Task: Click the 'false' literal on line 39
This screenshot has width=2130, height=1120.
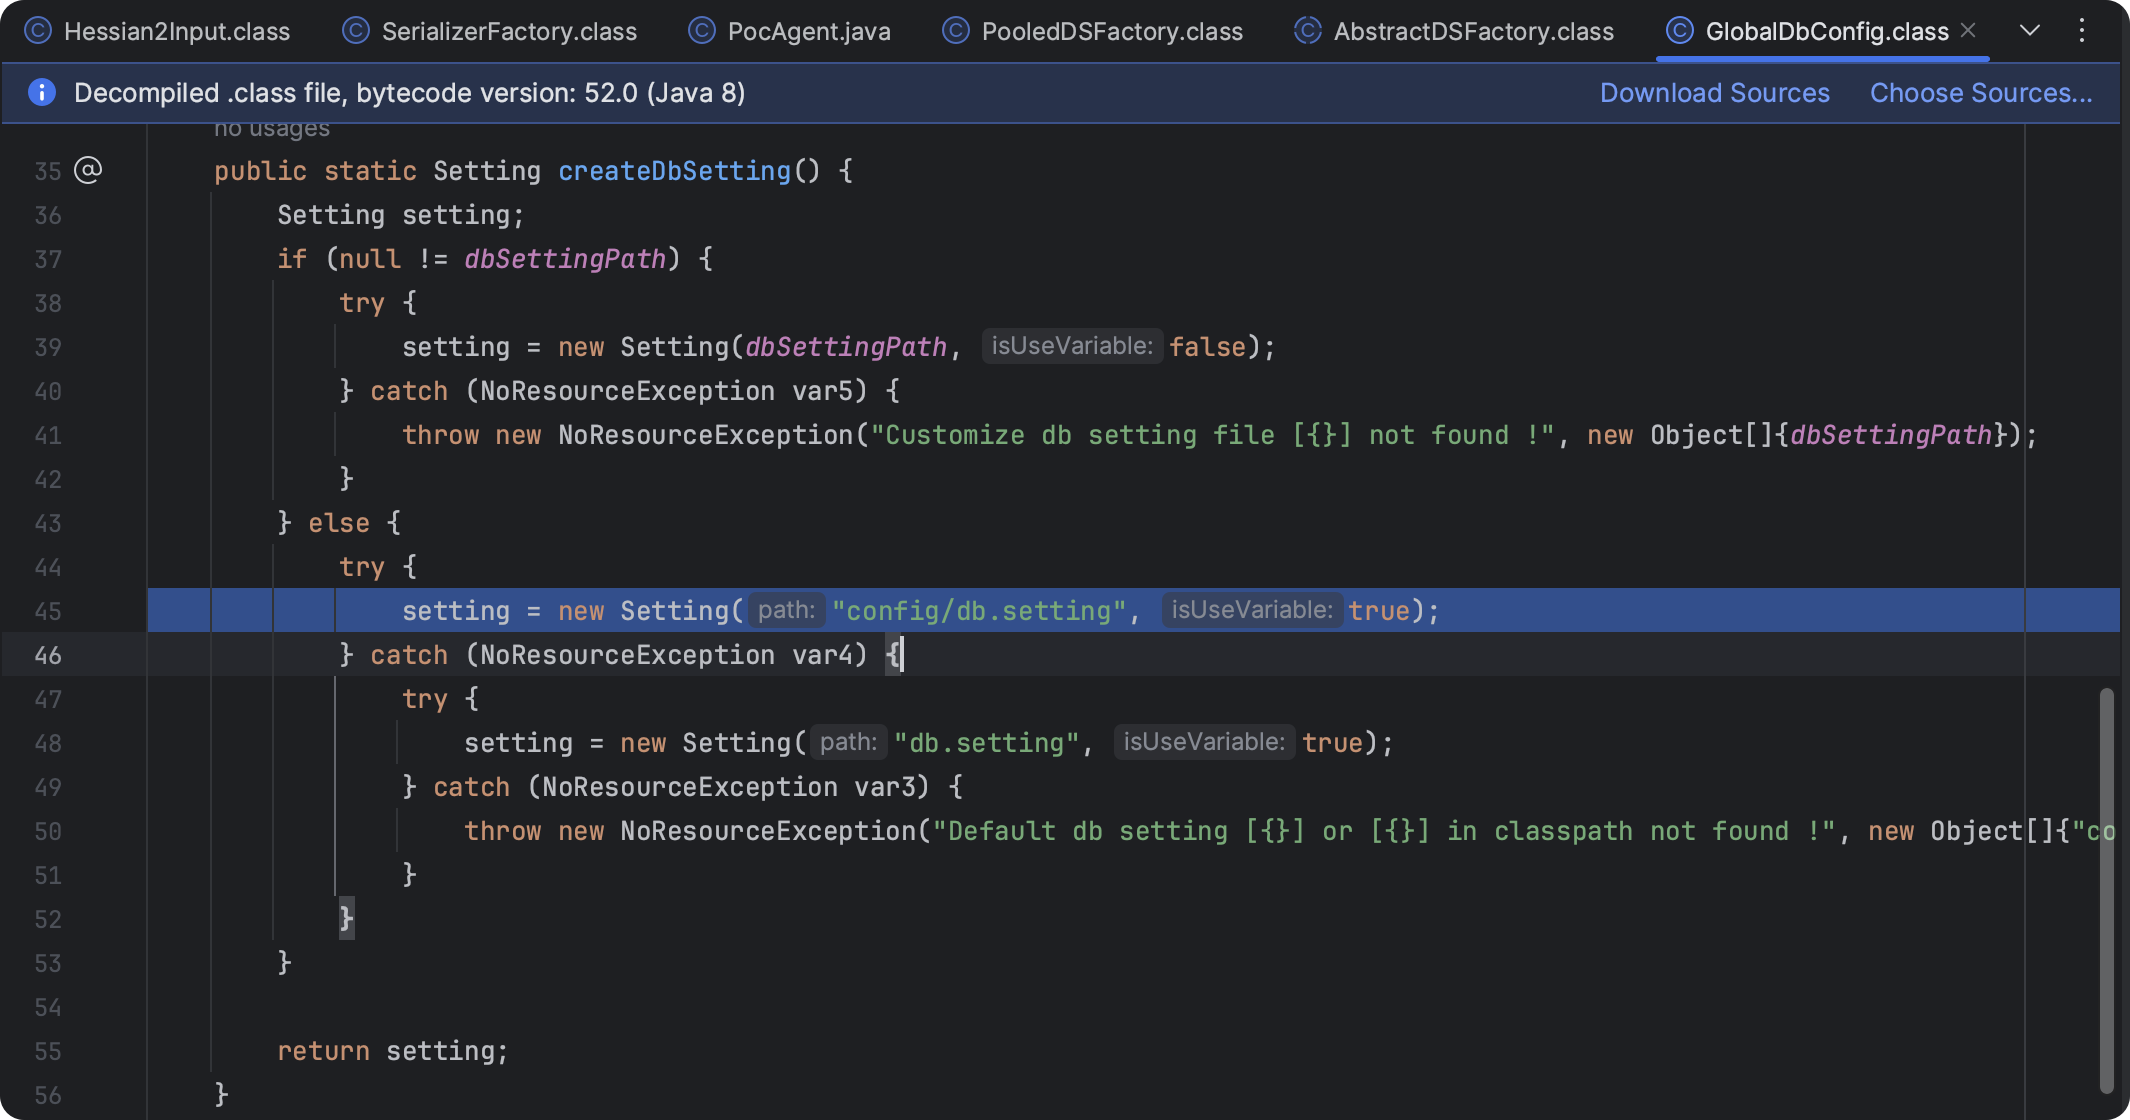Action: coord(1207,347)
